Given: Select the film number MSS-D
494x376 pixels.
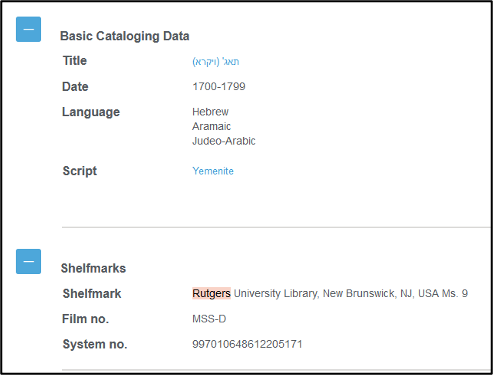Looking at the screenshot, I should click(x=209, y=319).
